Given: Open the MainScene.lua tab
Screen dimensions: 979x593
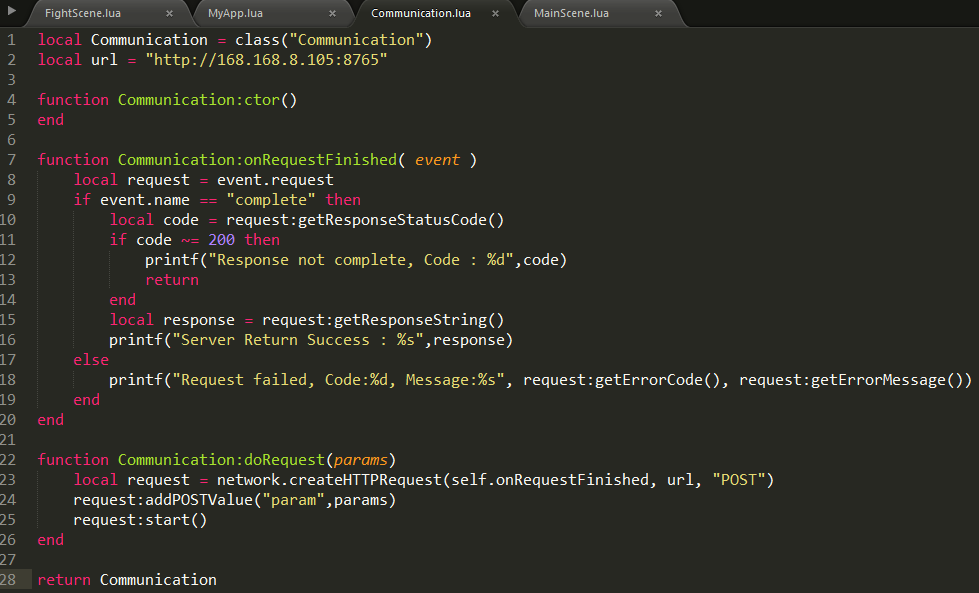Looking at the screenshot, I should click(571, 13).
